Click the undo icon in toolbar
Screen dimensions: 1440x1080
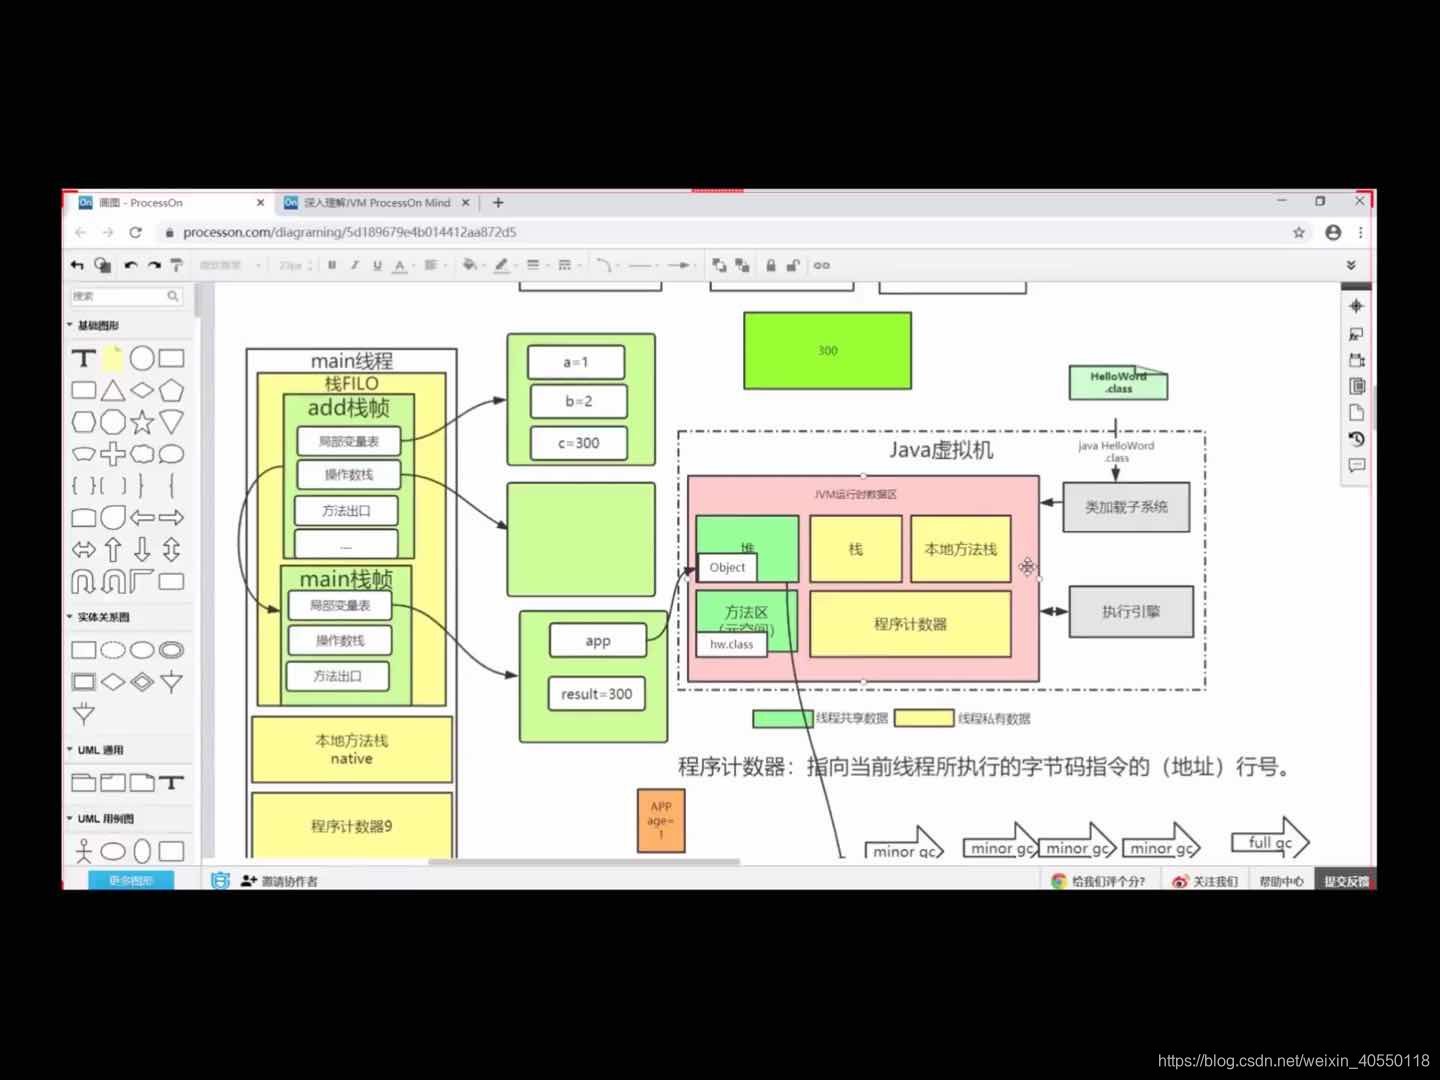(x=130, y=265)
